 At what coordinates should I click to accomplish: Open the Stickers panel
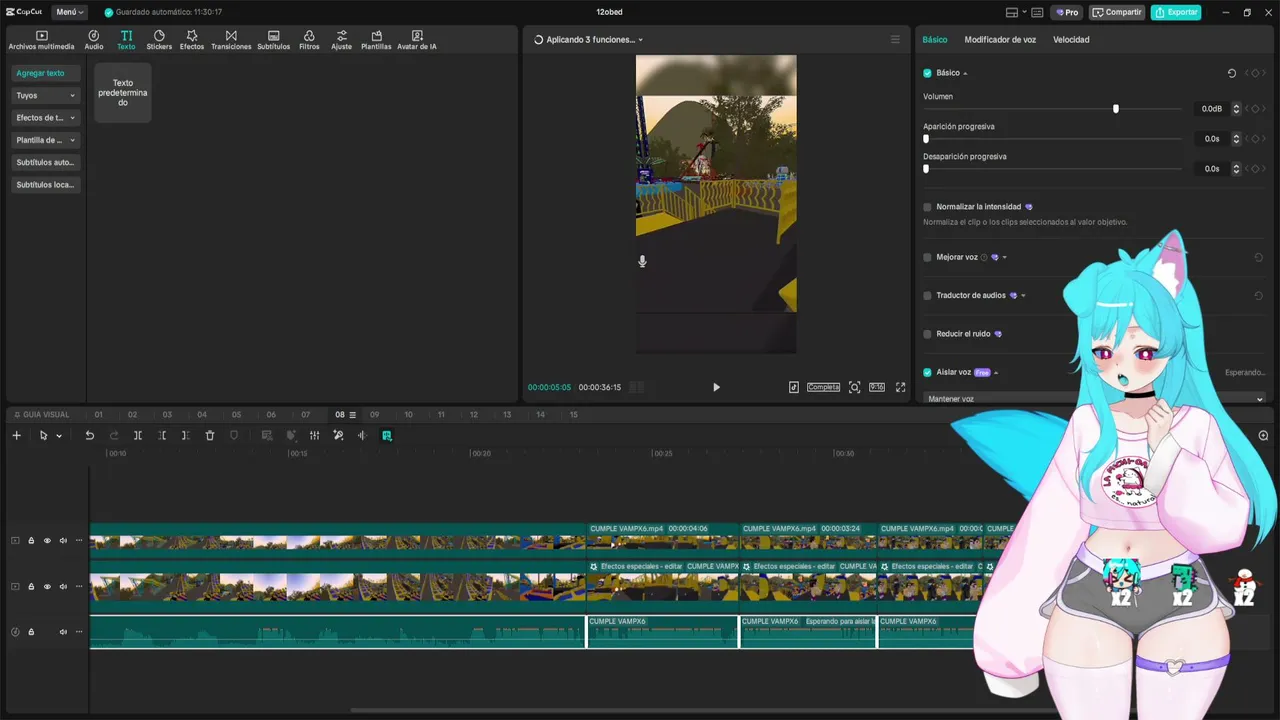pos(159,40)
